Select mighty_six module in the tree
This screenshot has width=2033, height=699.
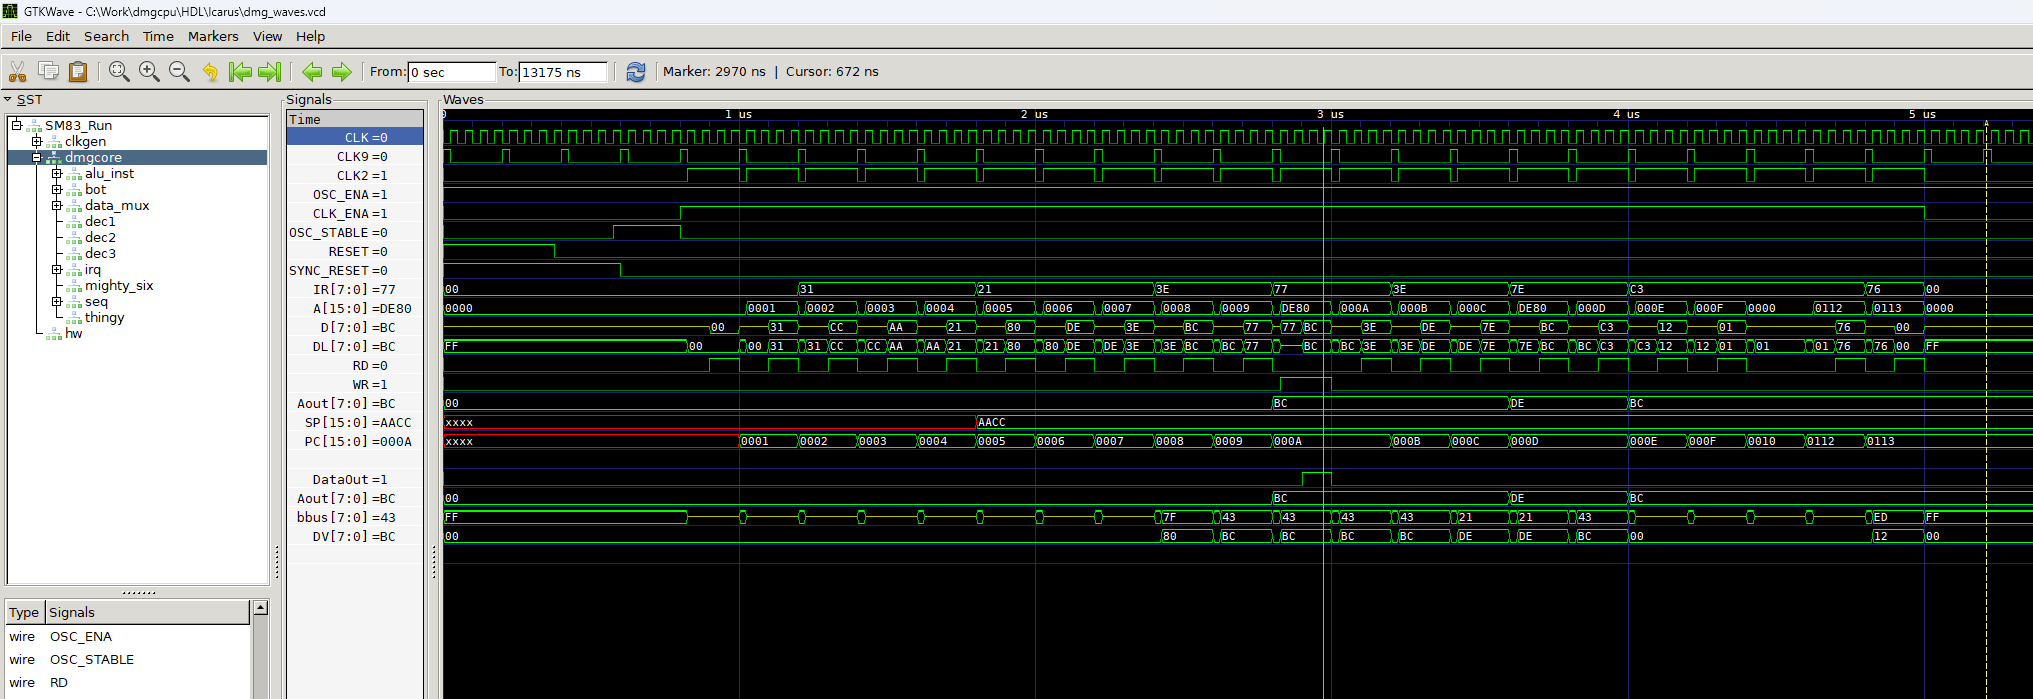coord(119,285)
